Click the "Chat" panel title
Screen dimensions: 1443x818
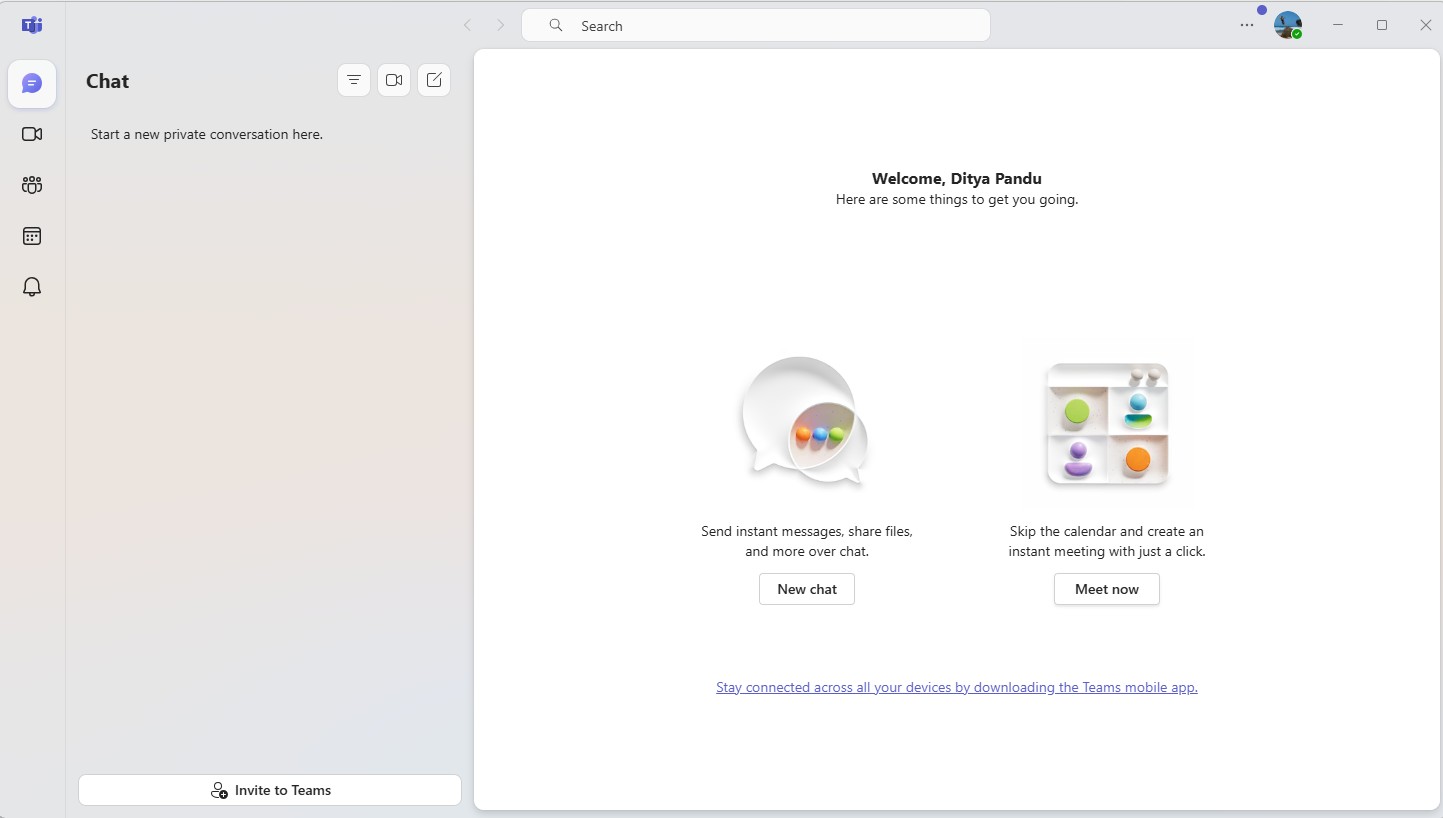click(x=108, y=81)
